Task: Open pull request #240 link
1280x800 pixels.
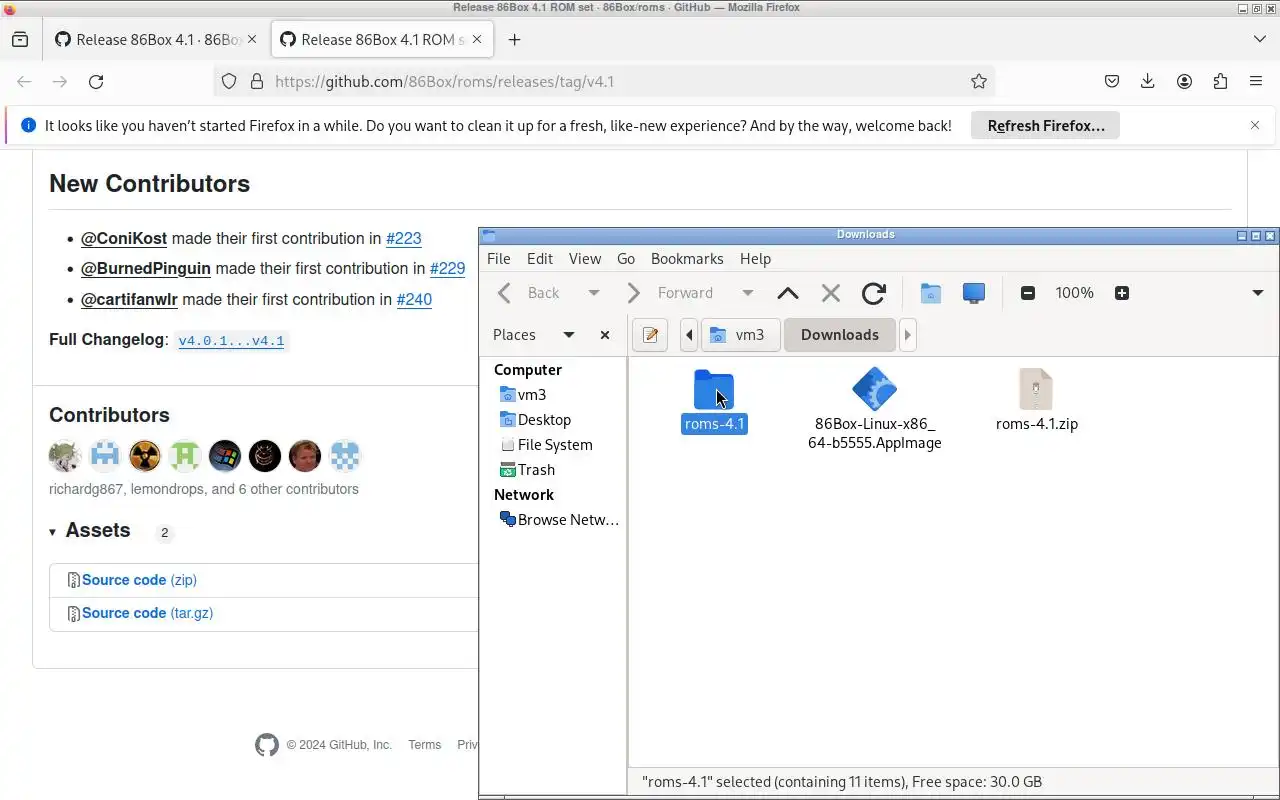Action: click(x=414, y=300)
